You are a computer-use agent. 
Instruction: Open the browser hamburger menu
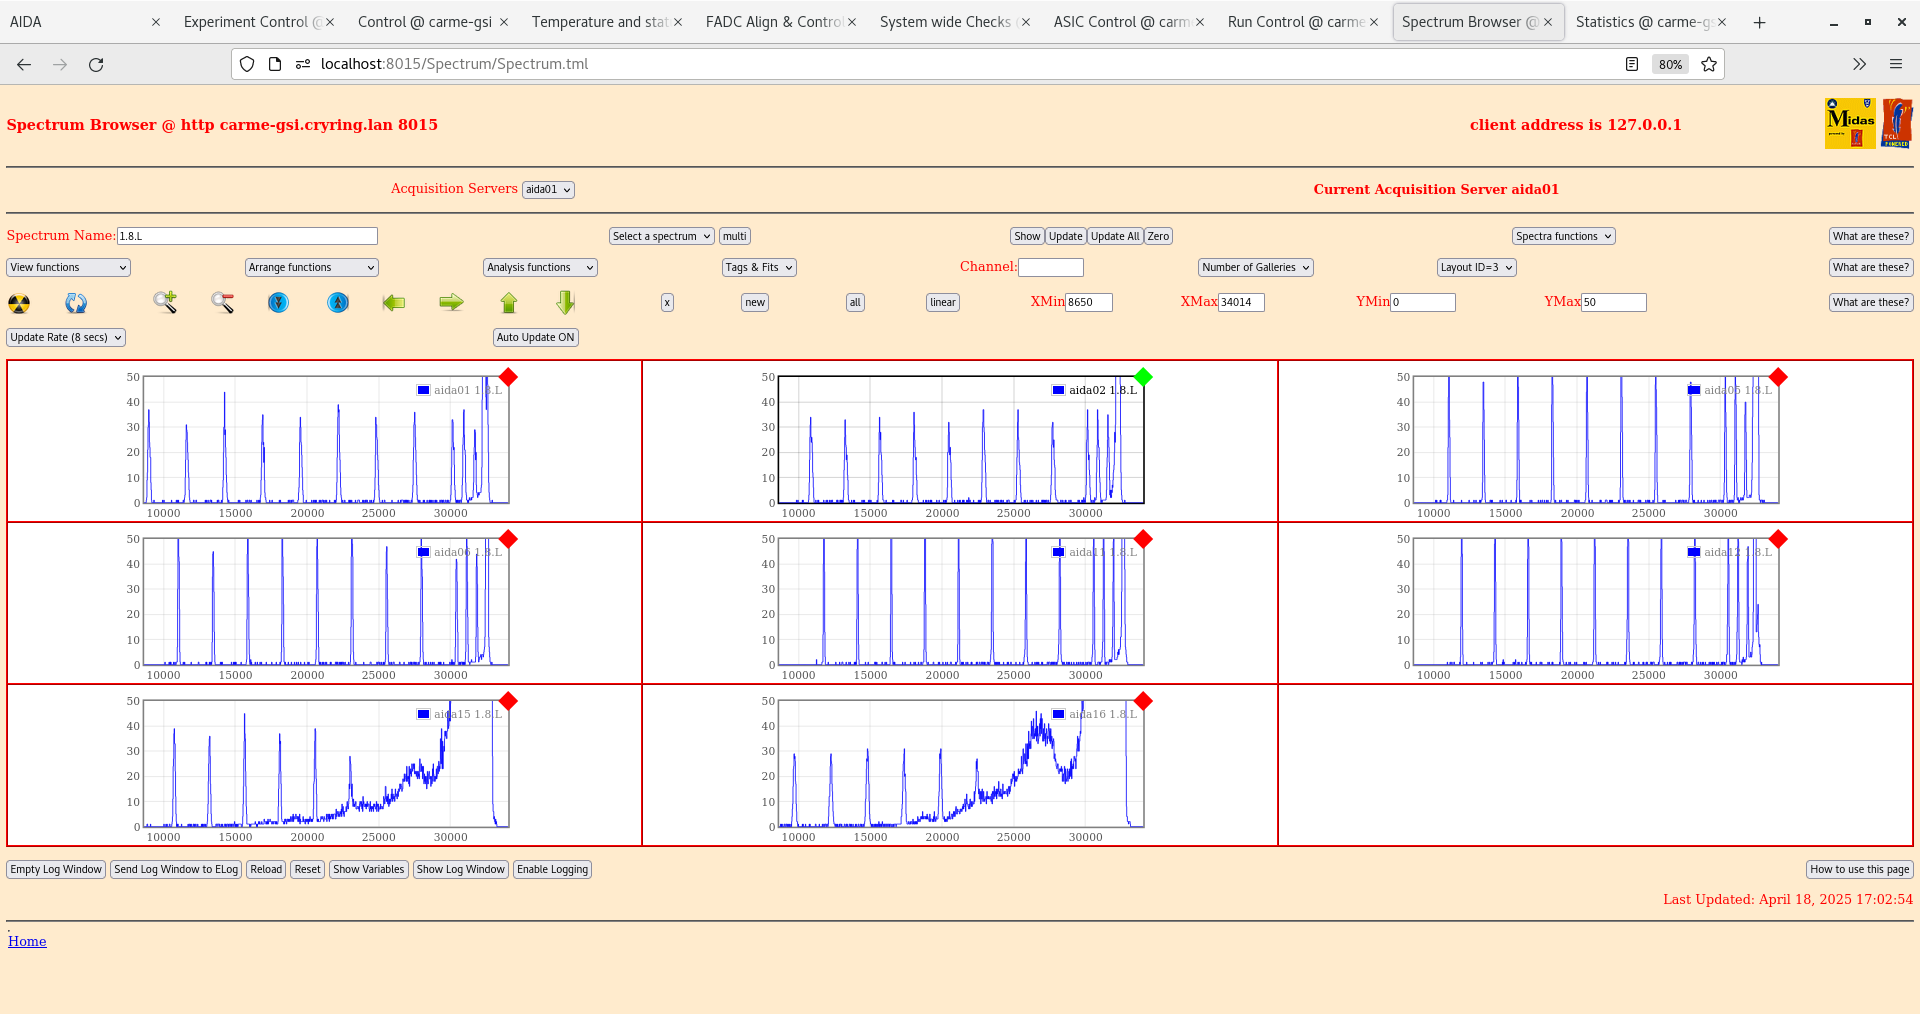click(1895, 64)
